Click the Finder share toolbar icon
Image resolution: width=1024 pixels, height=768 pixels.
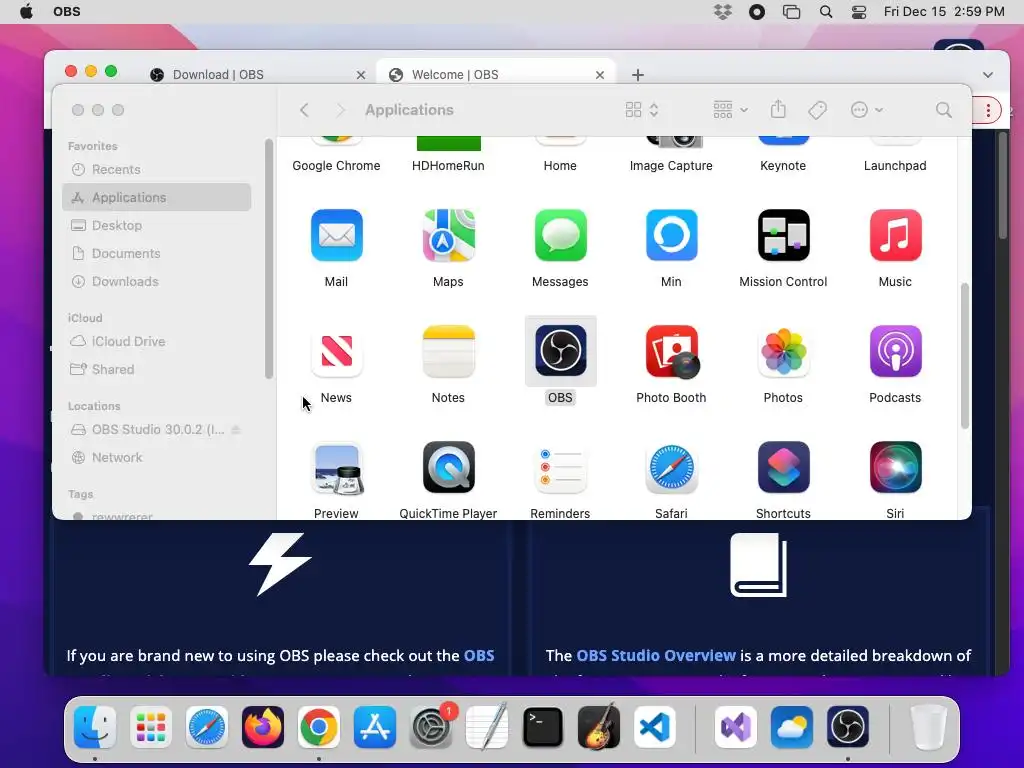point(778,109)
